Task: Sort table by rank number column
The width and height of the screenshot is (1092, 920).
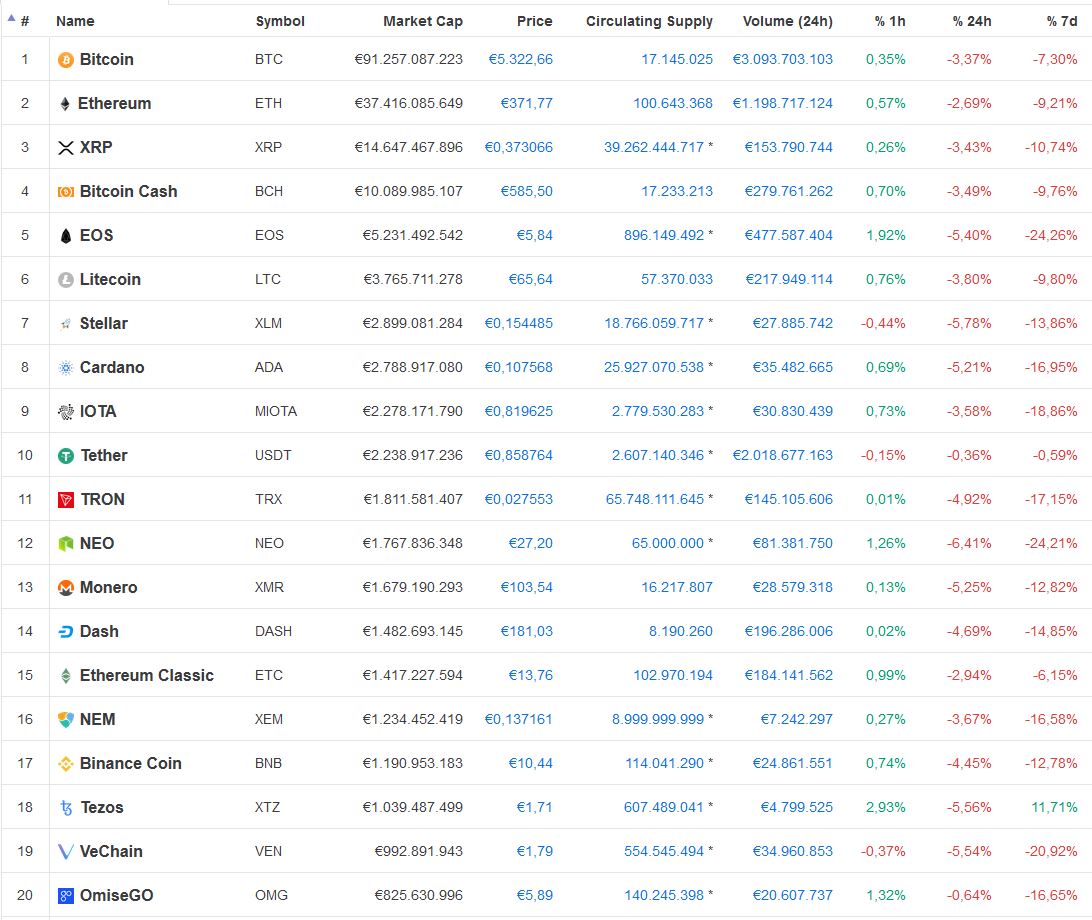Action: [24, 21]
